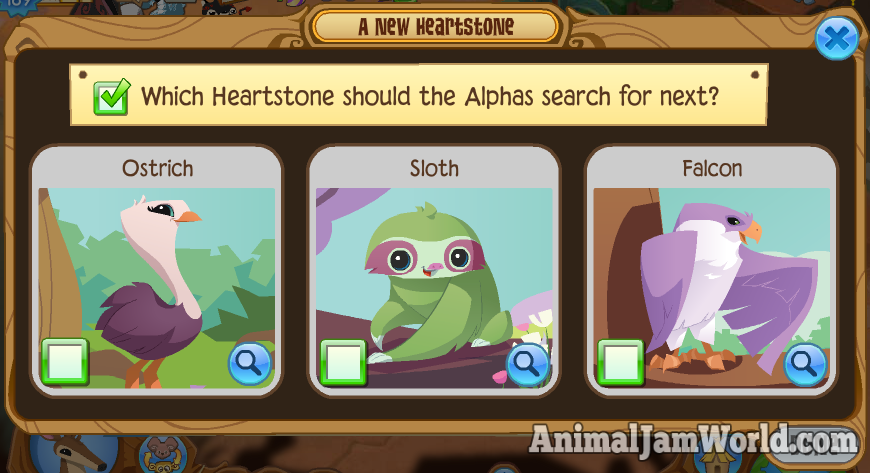
Task: Tick the Sloth vote checkbox
Action: point(343,362)
